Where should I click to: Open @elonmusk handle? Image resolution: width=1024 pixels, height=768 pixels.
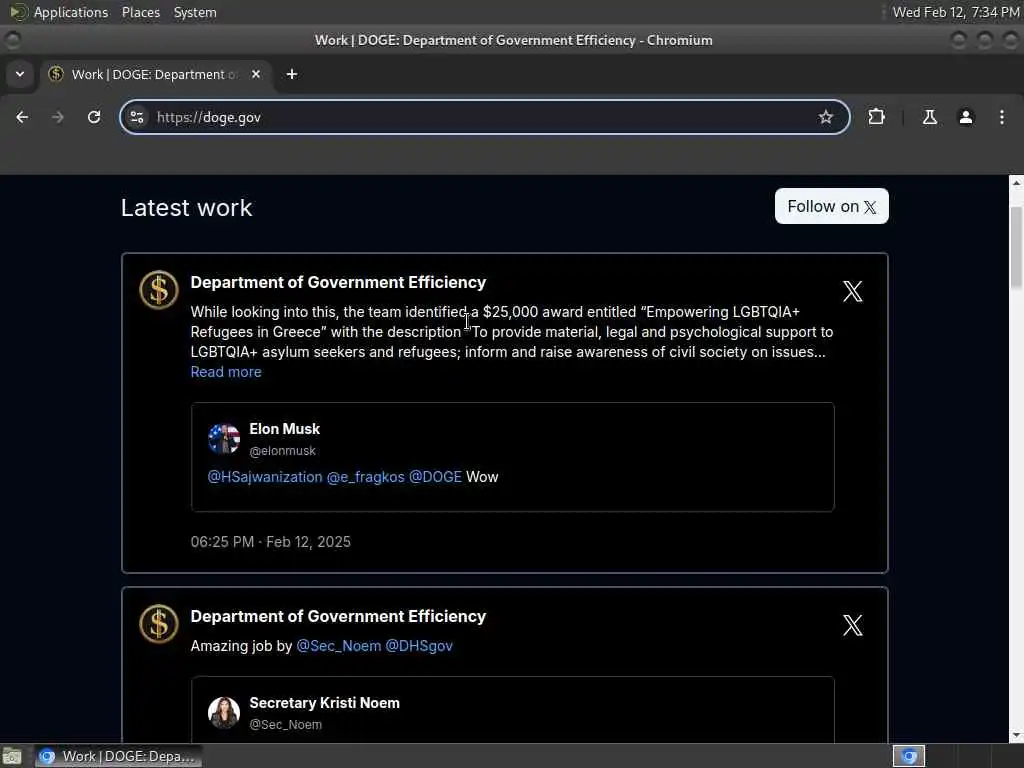[x=282, y=451]
